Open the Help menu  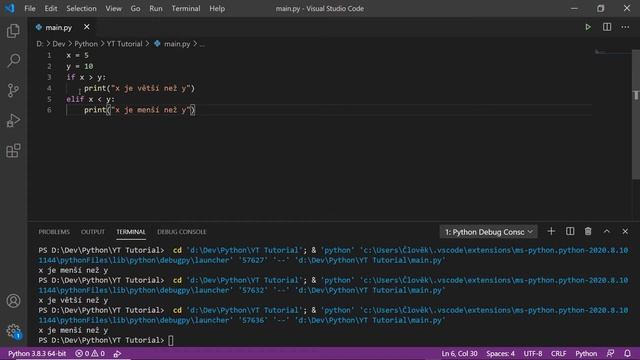pos(217,9)
